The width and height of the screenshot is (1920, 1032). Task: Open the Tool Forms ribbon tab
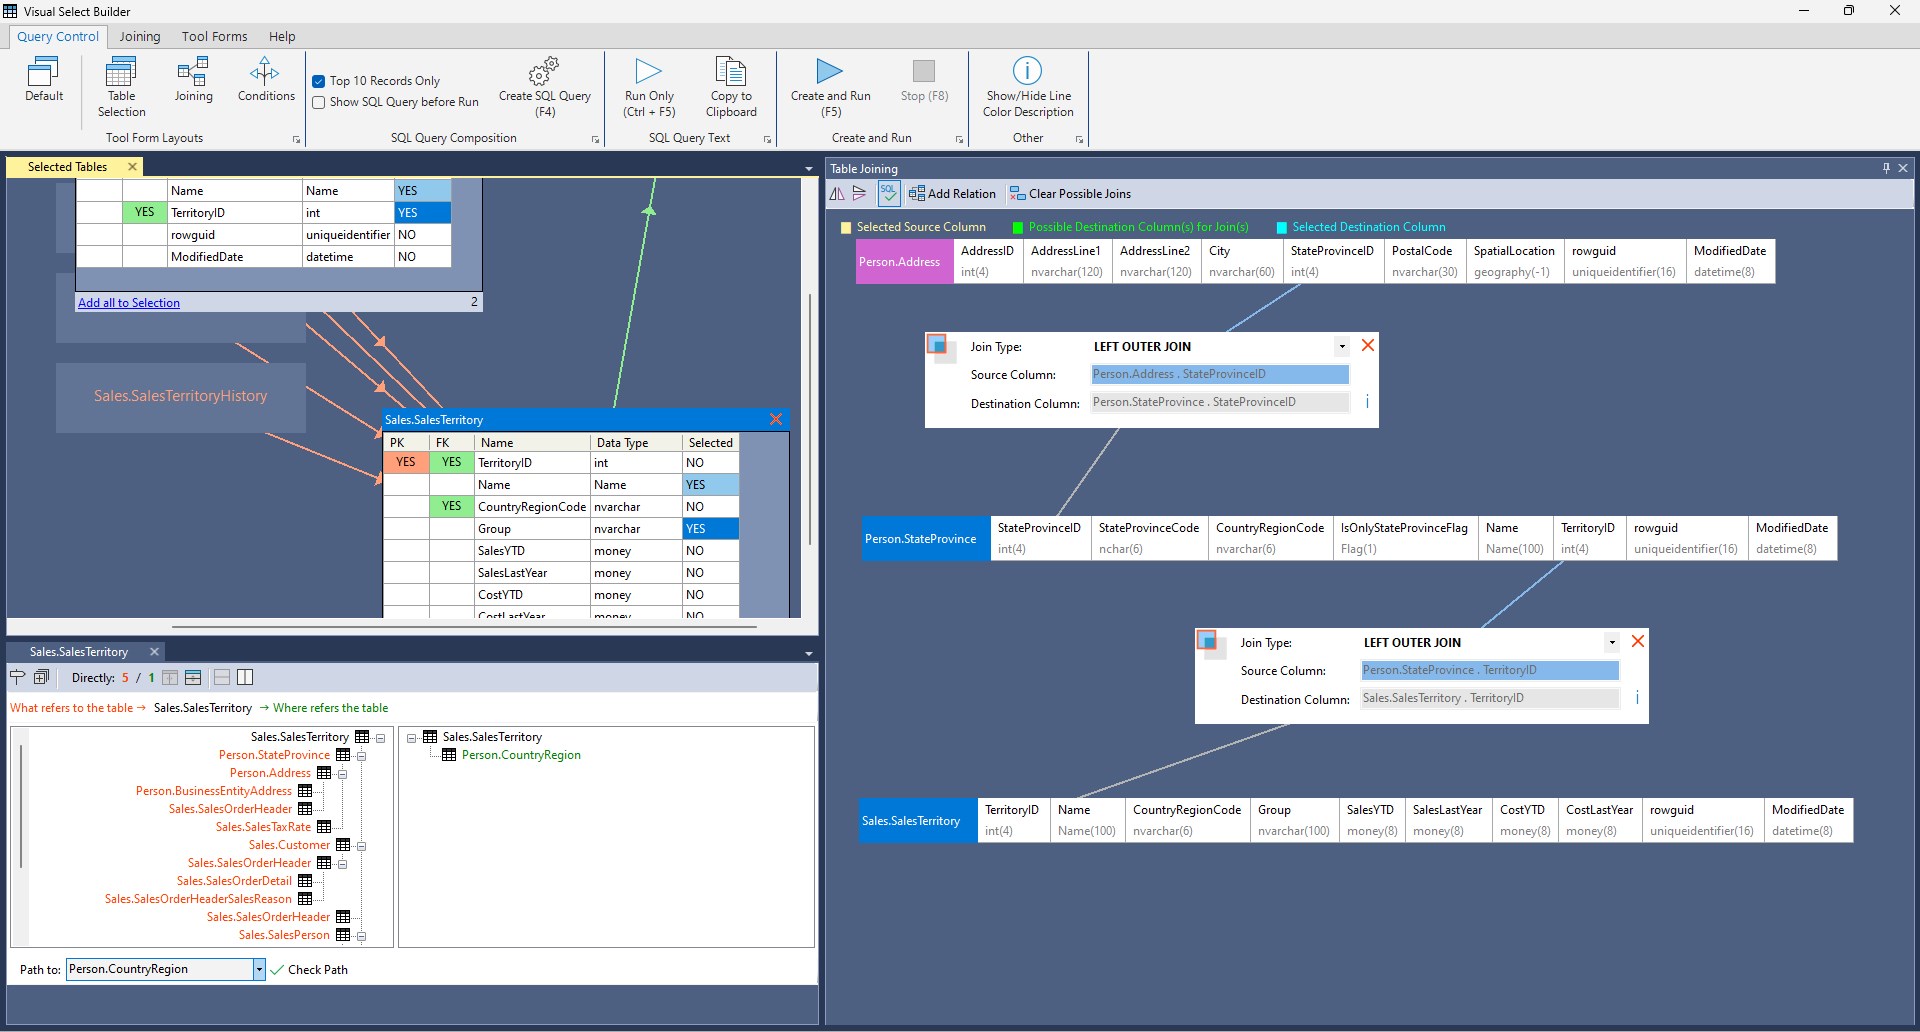pos(214,36)
